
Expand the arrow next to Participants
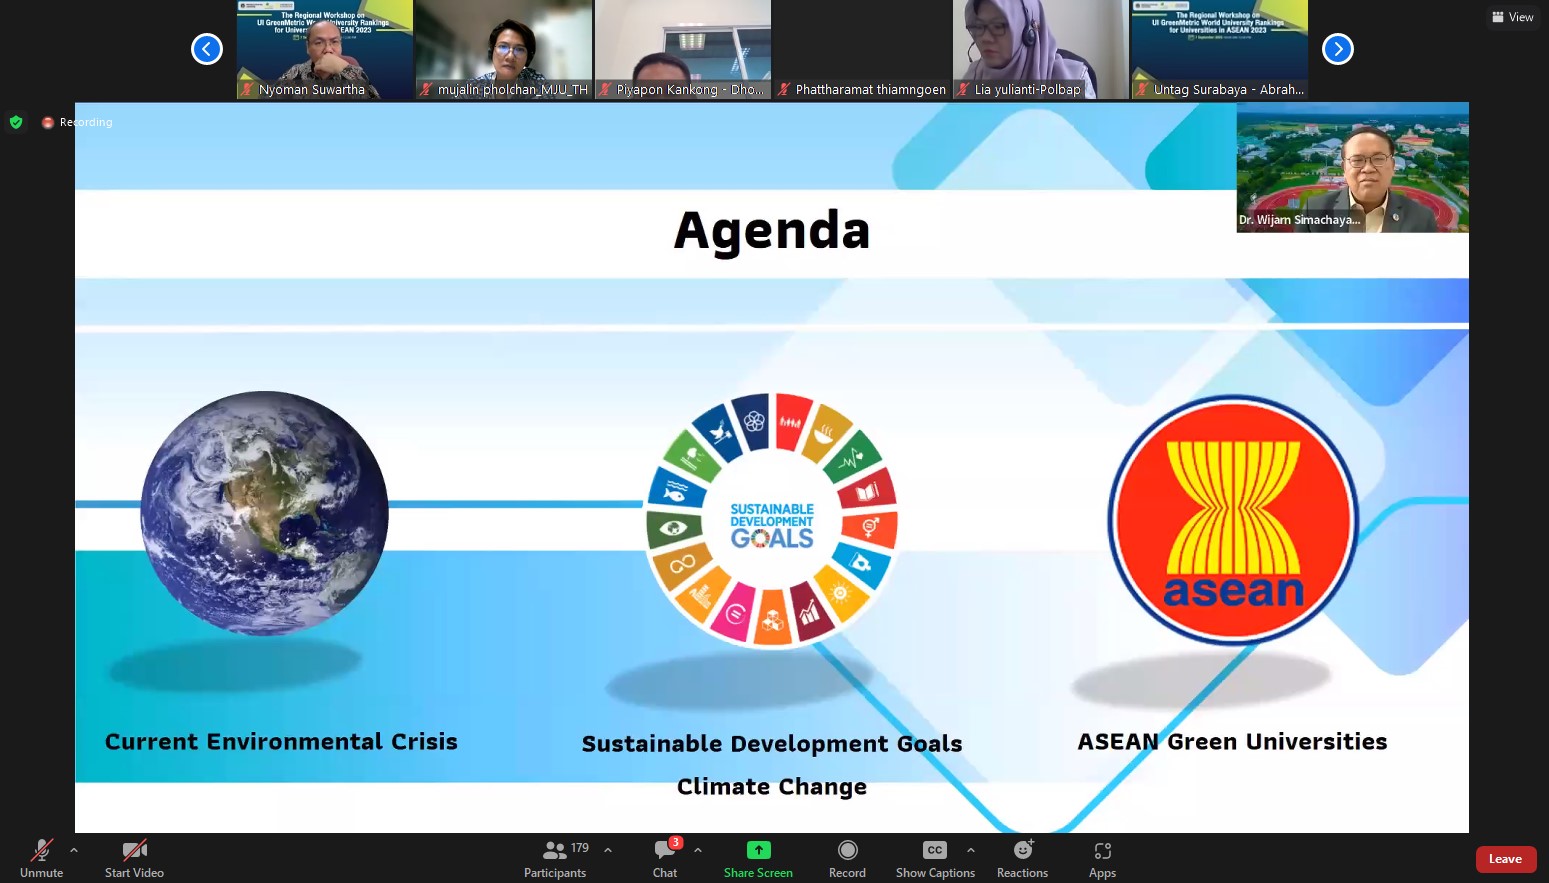click(x=608, y=850)
